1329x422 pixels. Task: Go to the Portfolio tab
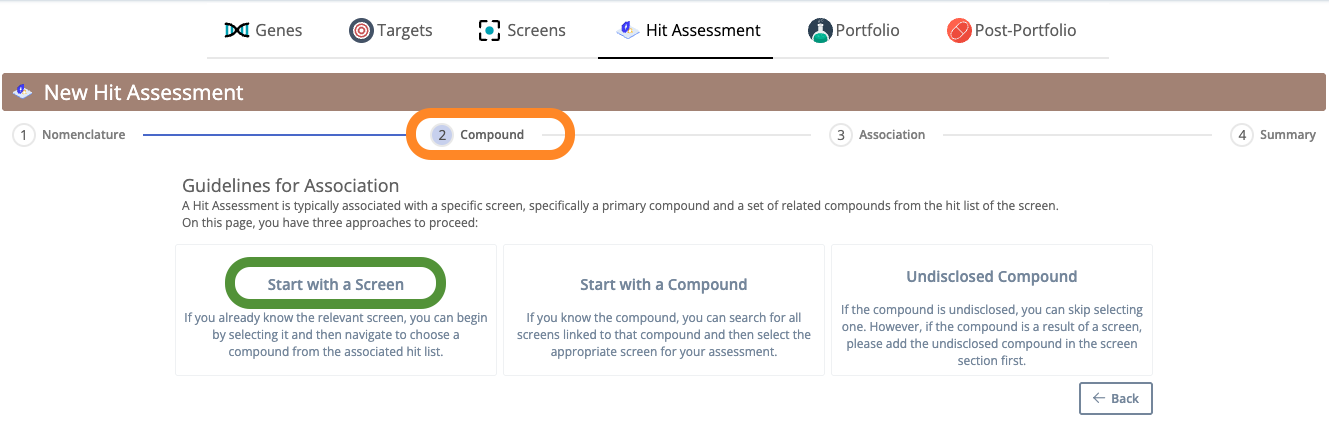click(854, 30)
